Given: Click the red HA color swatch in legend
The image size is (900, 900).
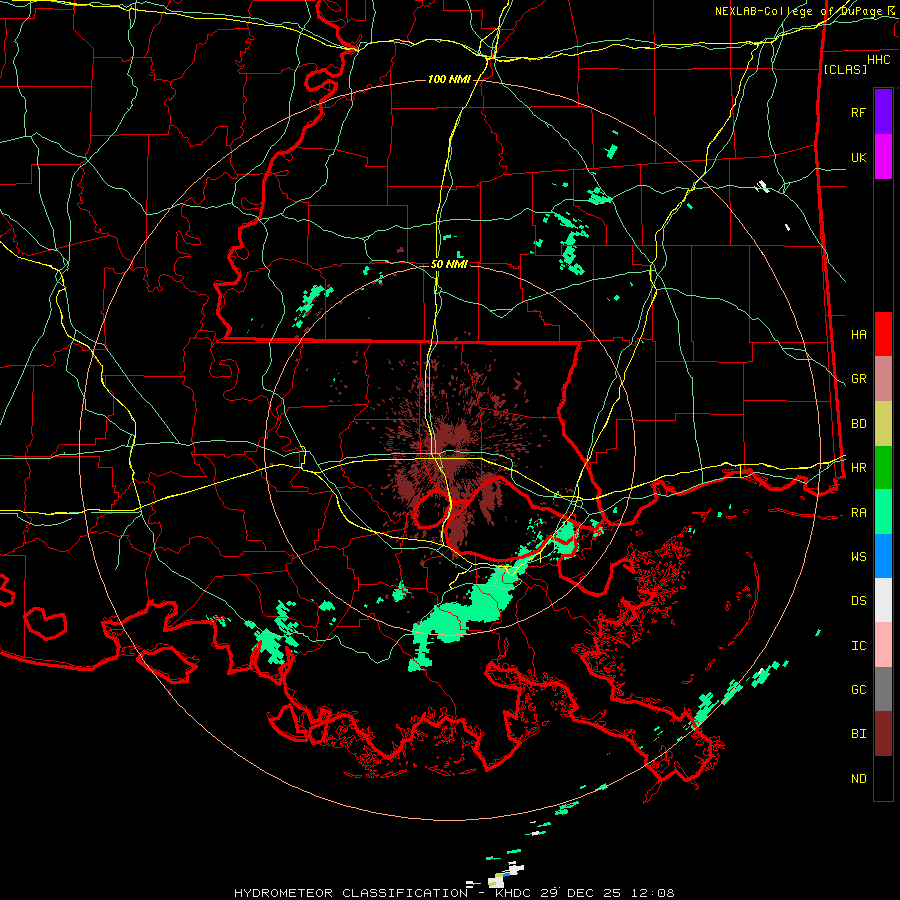Looking at the screenshot, I should point(883,334).
